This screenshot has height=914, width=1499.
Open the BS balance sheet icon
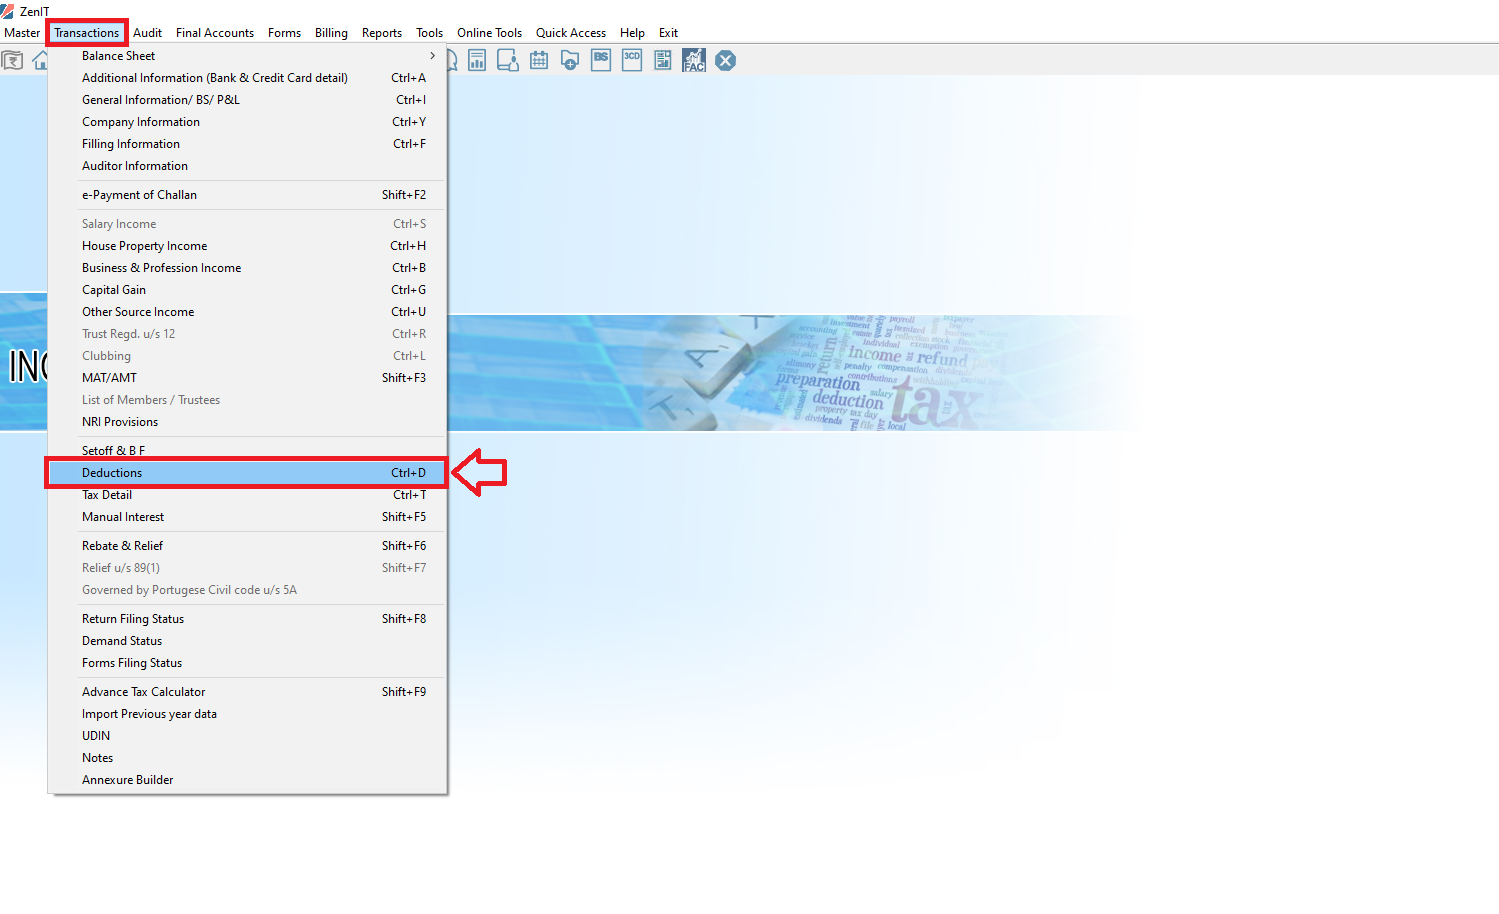click(601, 60)
